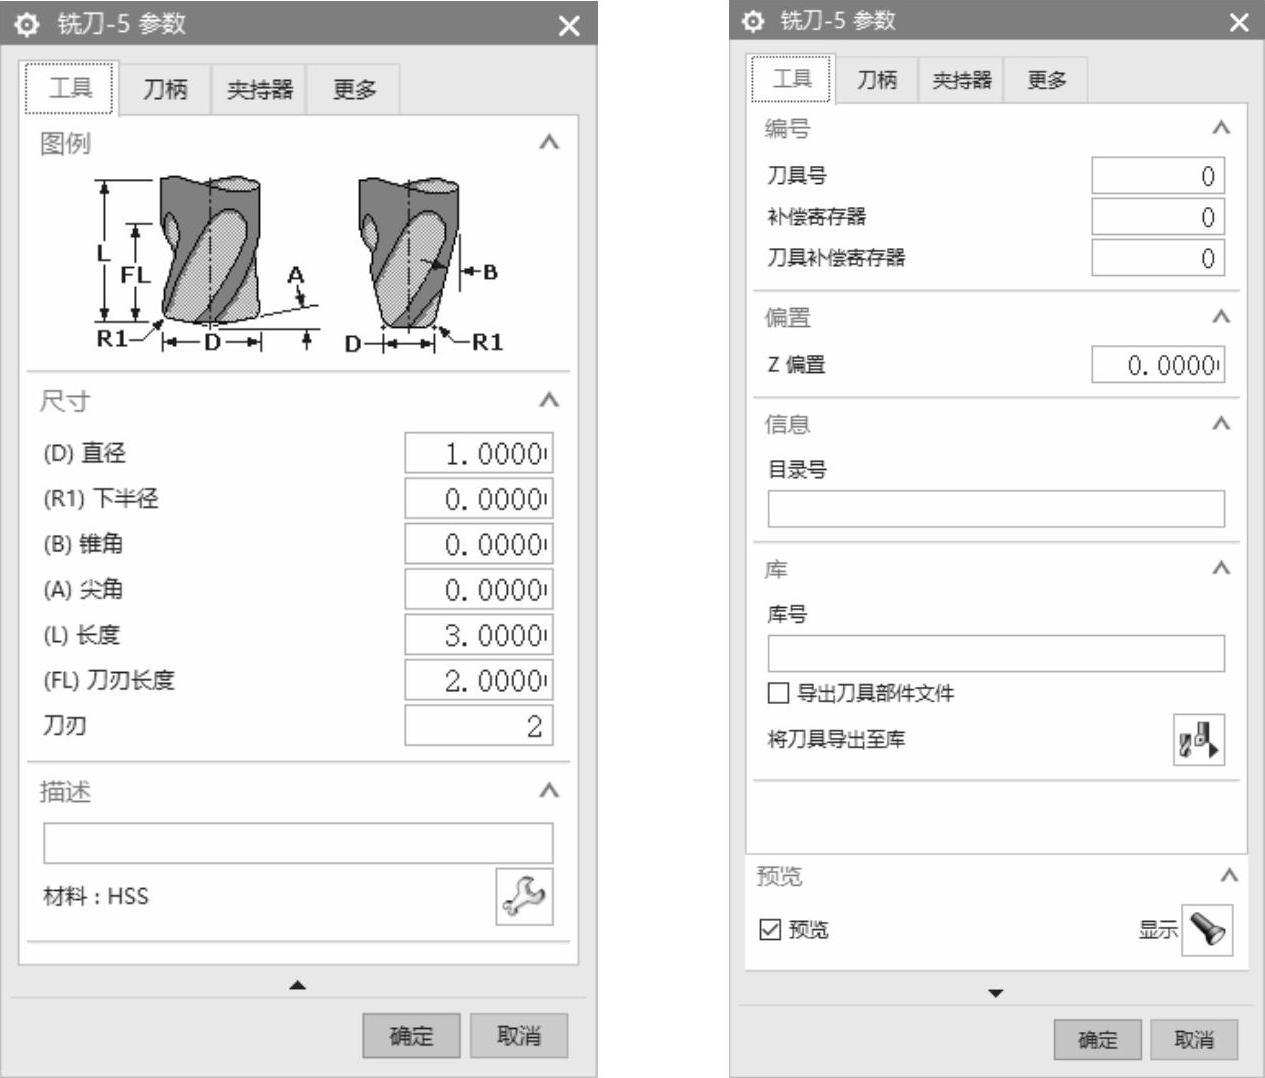Click 确定 in the left dialog
The width and height of the screenshot is (1265, 1078).
click(x=411, y=1036)
